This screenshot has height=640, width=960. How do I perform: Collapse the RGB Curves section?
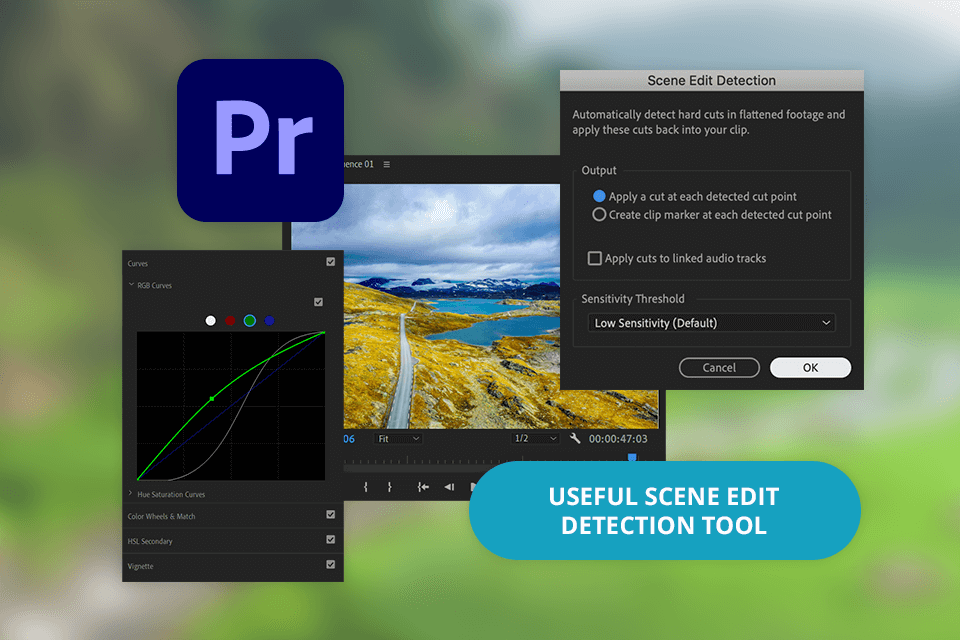point(131,285)
